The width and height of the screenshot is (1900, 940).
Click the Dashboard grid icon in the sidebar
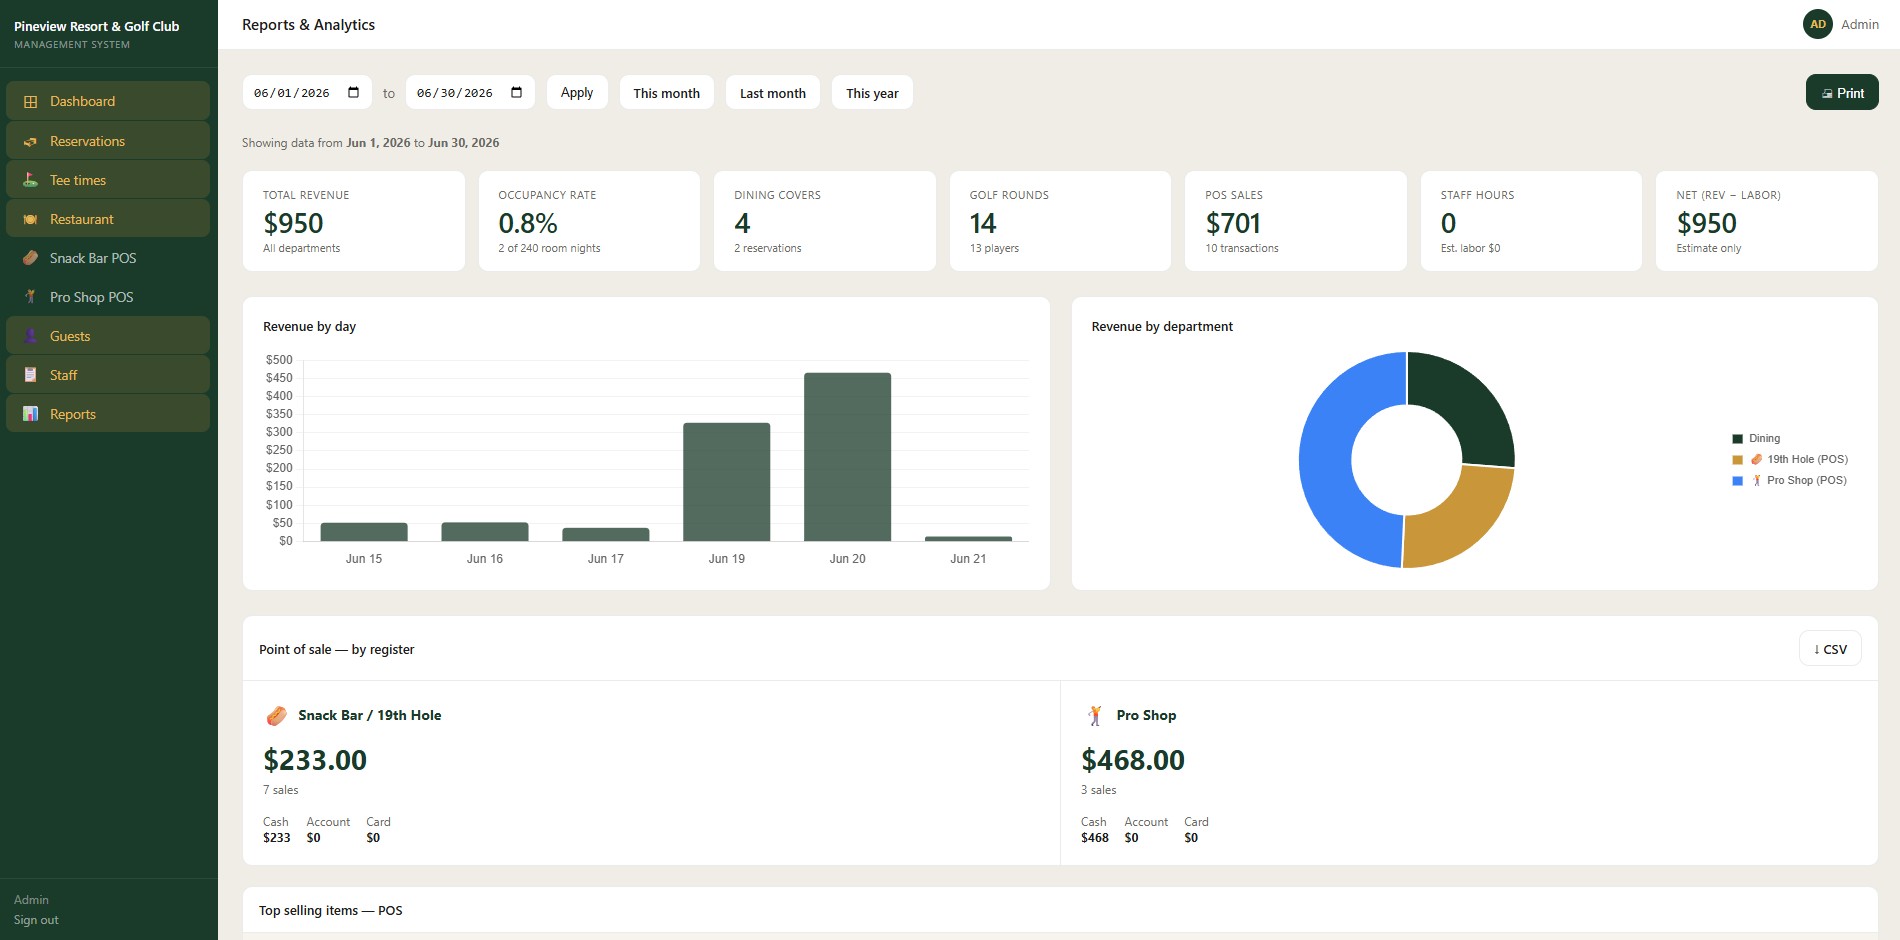tap(30, 102)
